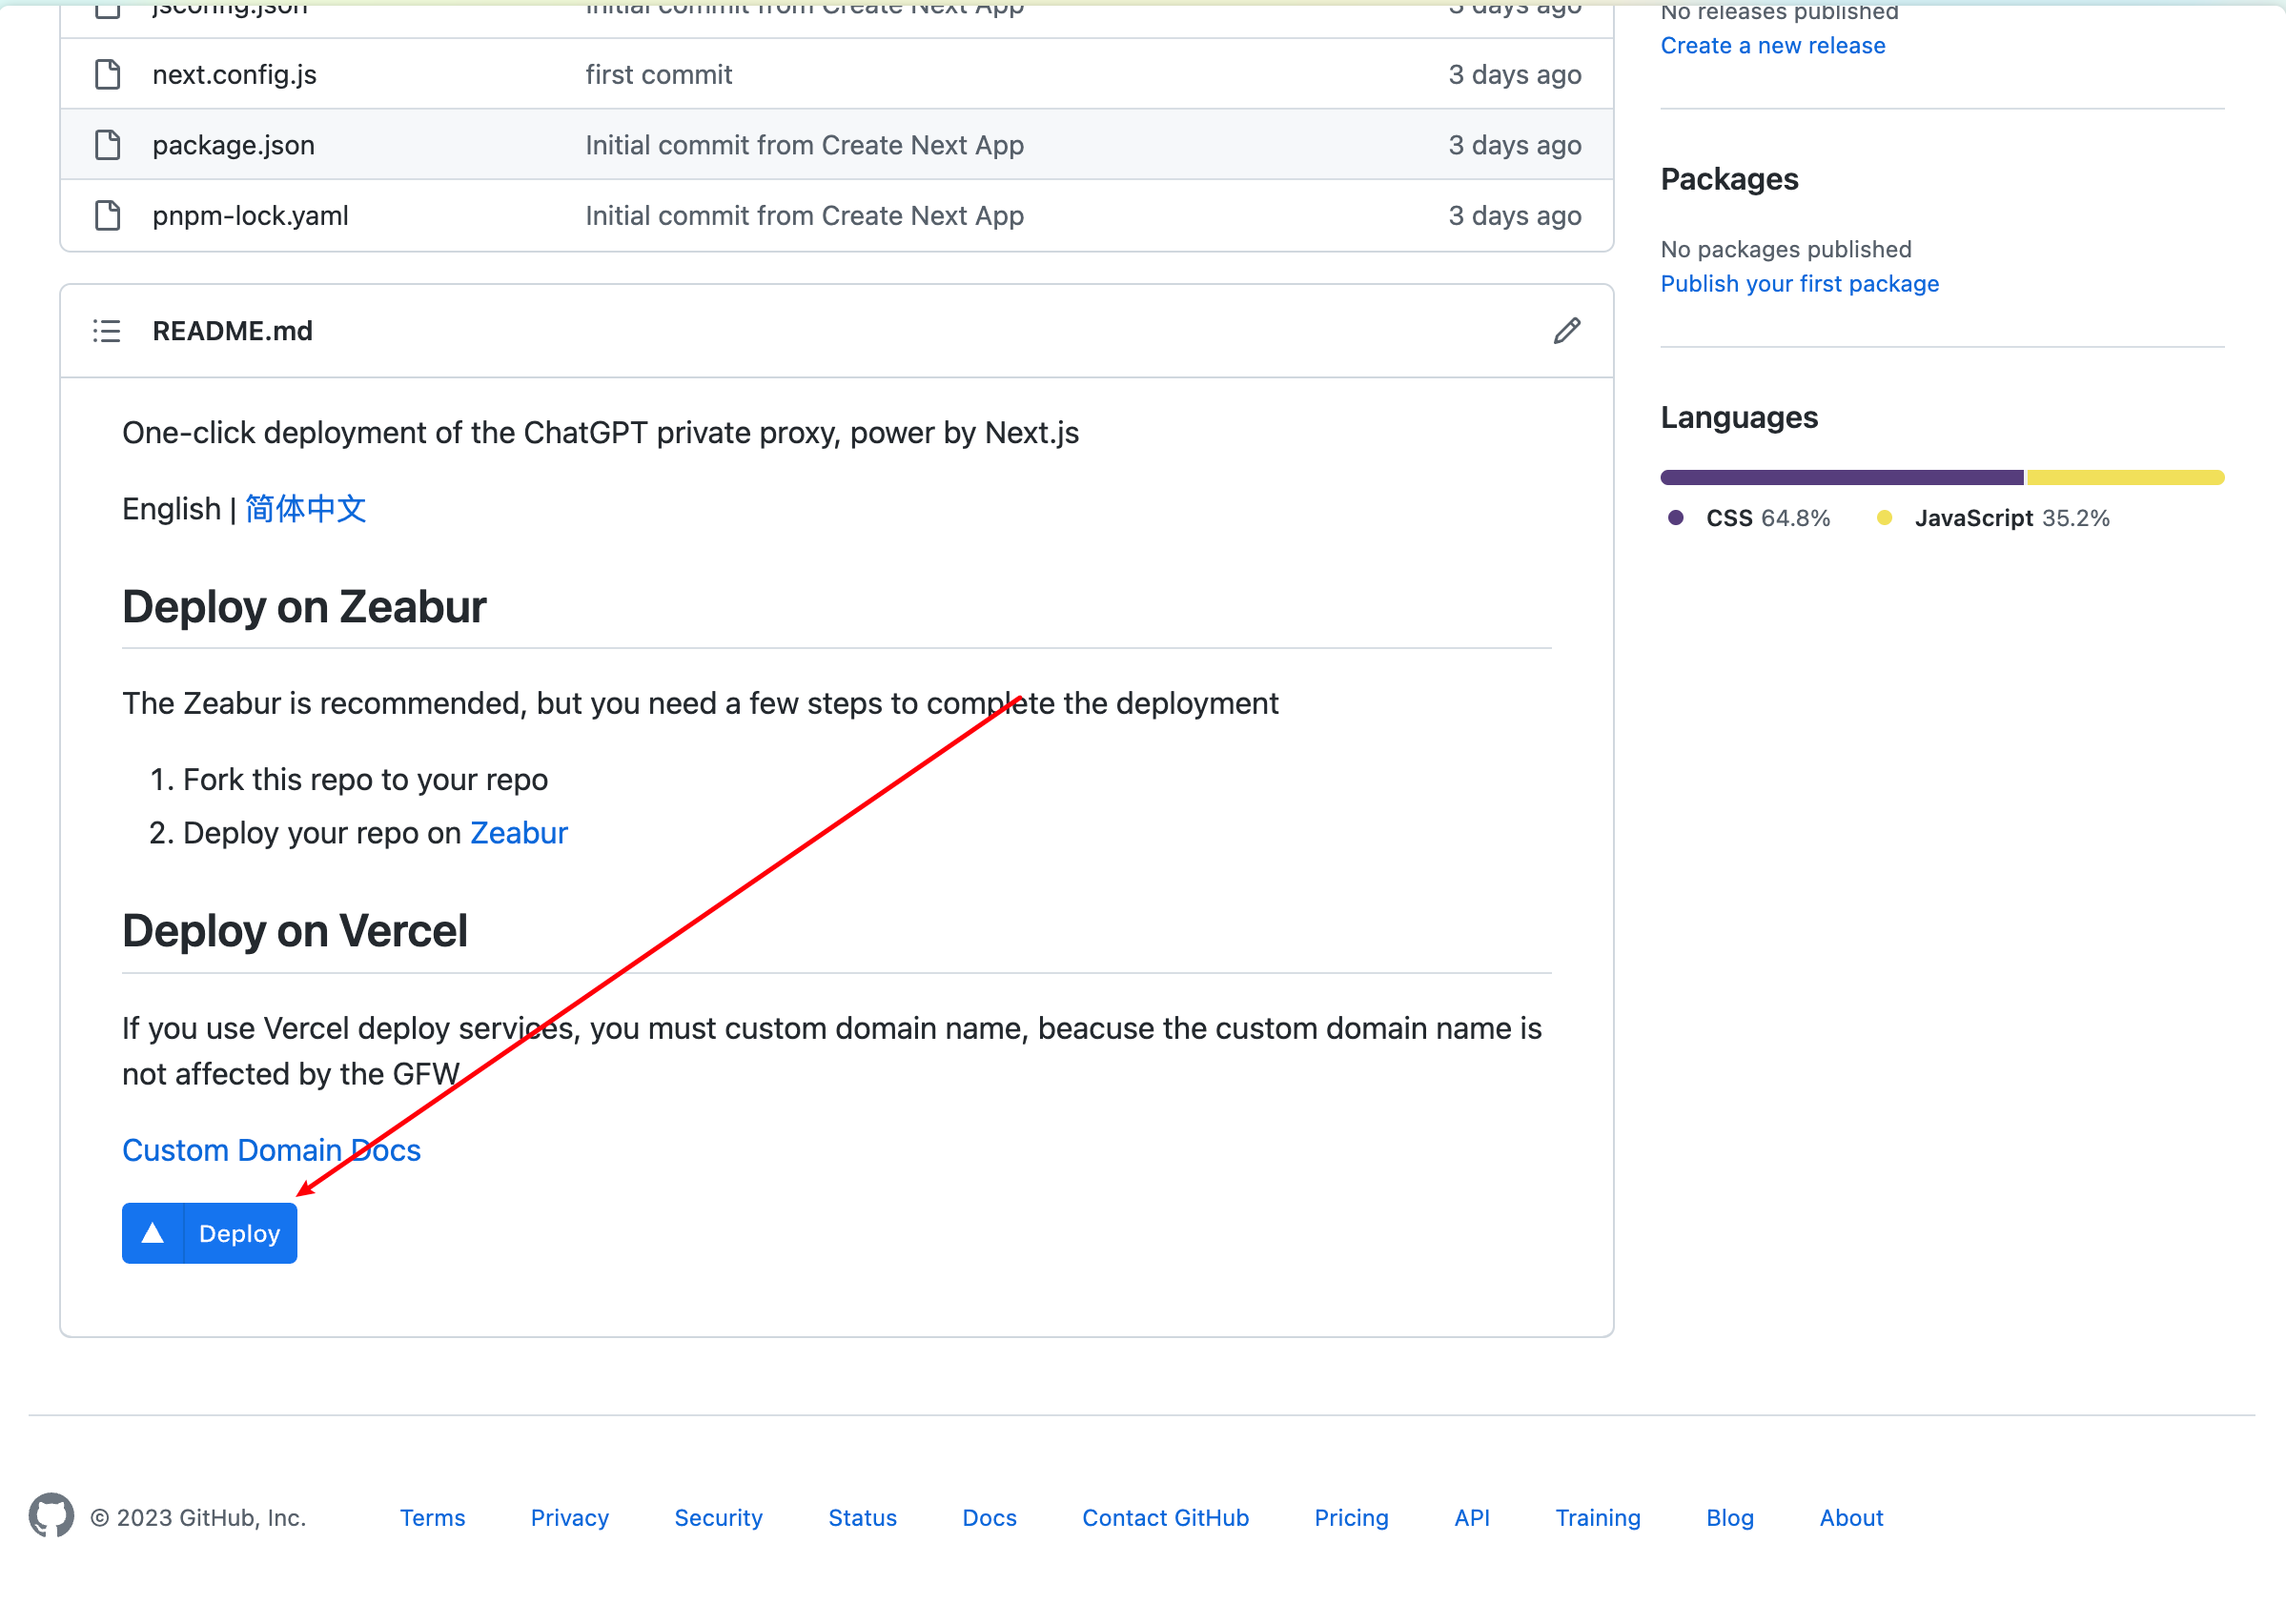Click Publish your first package
The height and width of the screenshot is (1624, 2286).
(x=1799, y=284)
